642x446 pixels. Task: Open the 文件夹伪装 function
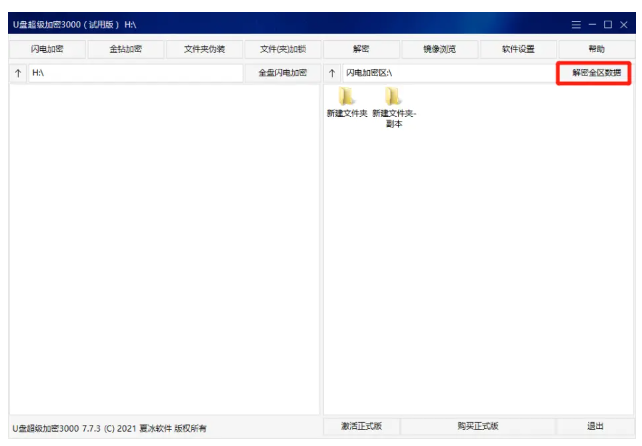[x=204, y=49]
